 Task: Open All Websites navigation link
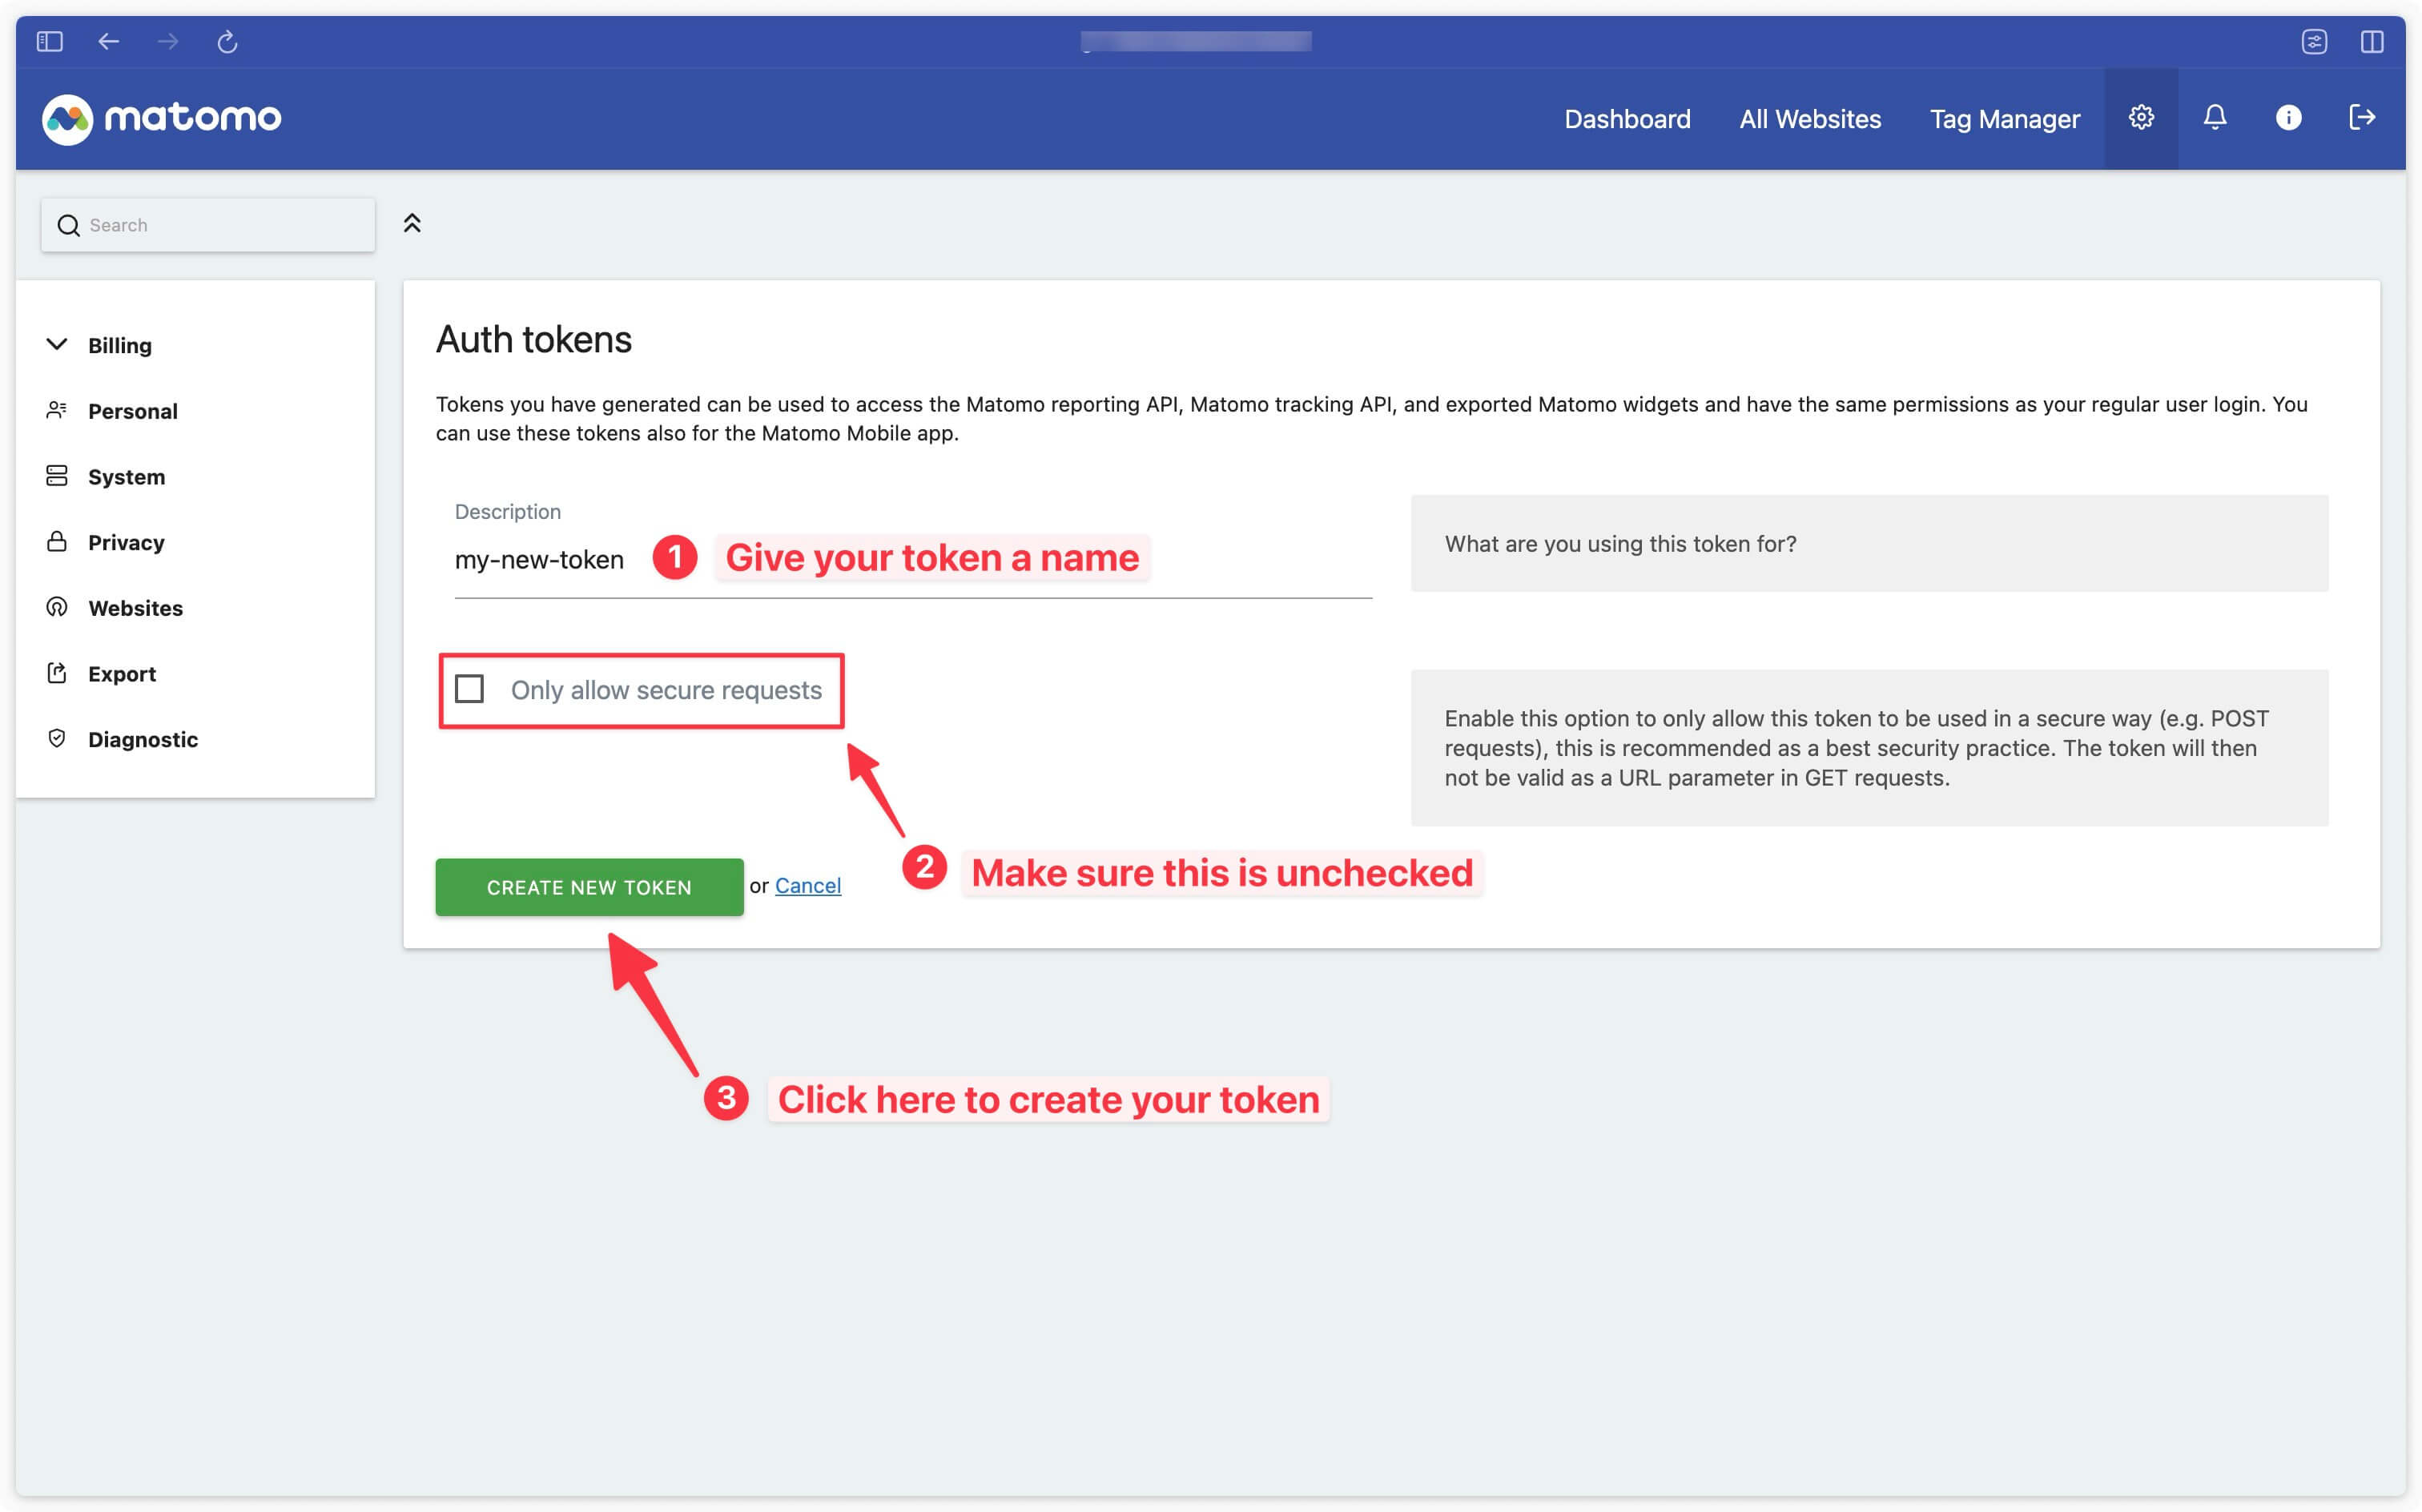click(1811, 117)
